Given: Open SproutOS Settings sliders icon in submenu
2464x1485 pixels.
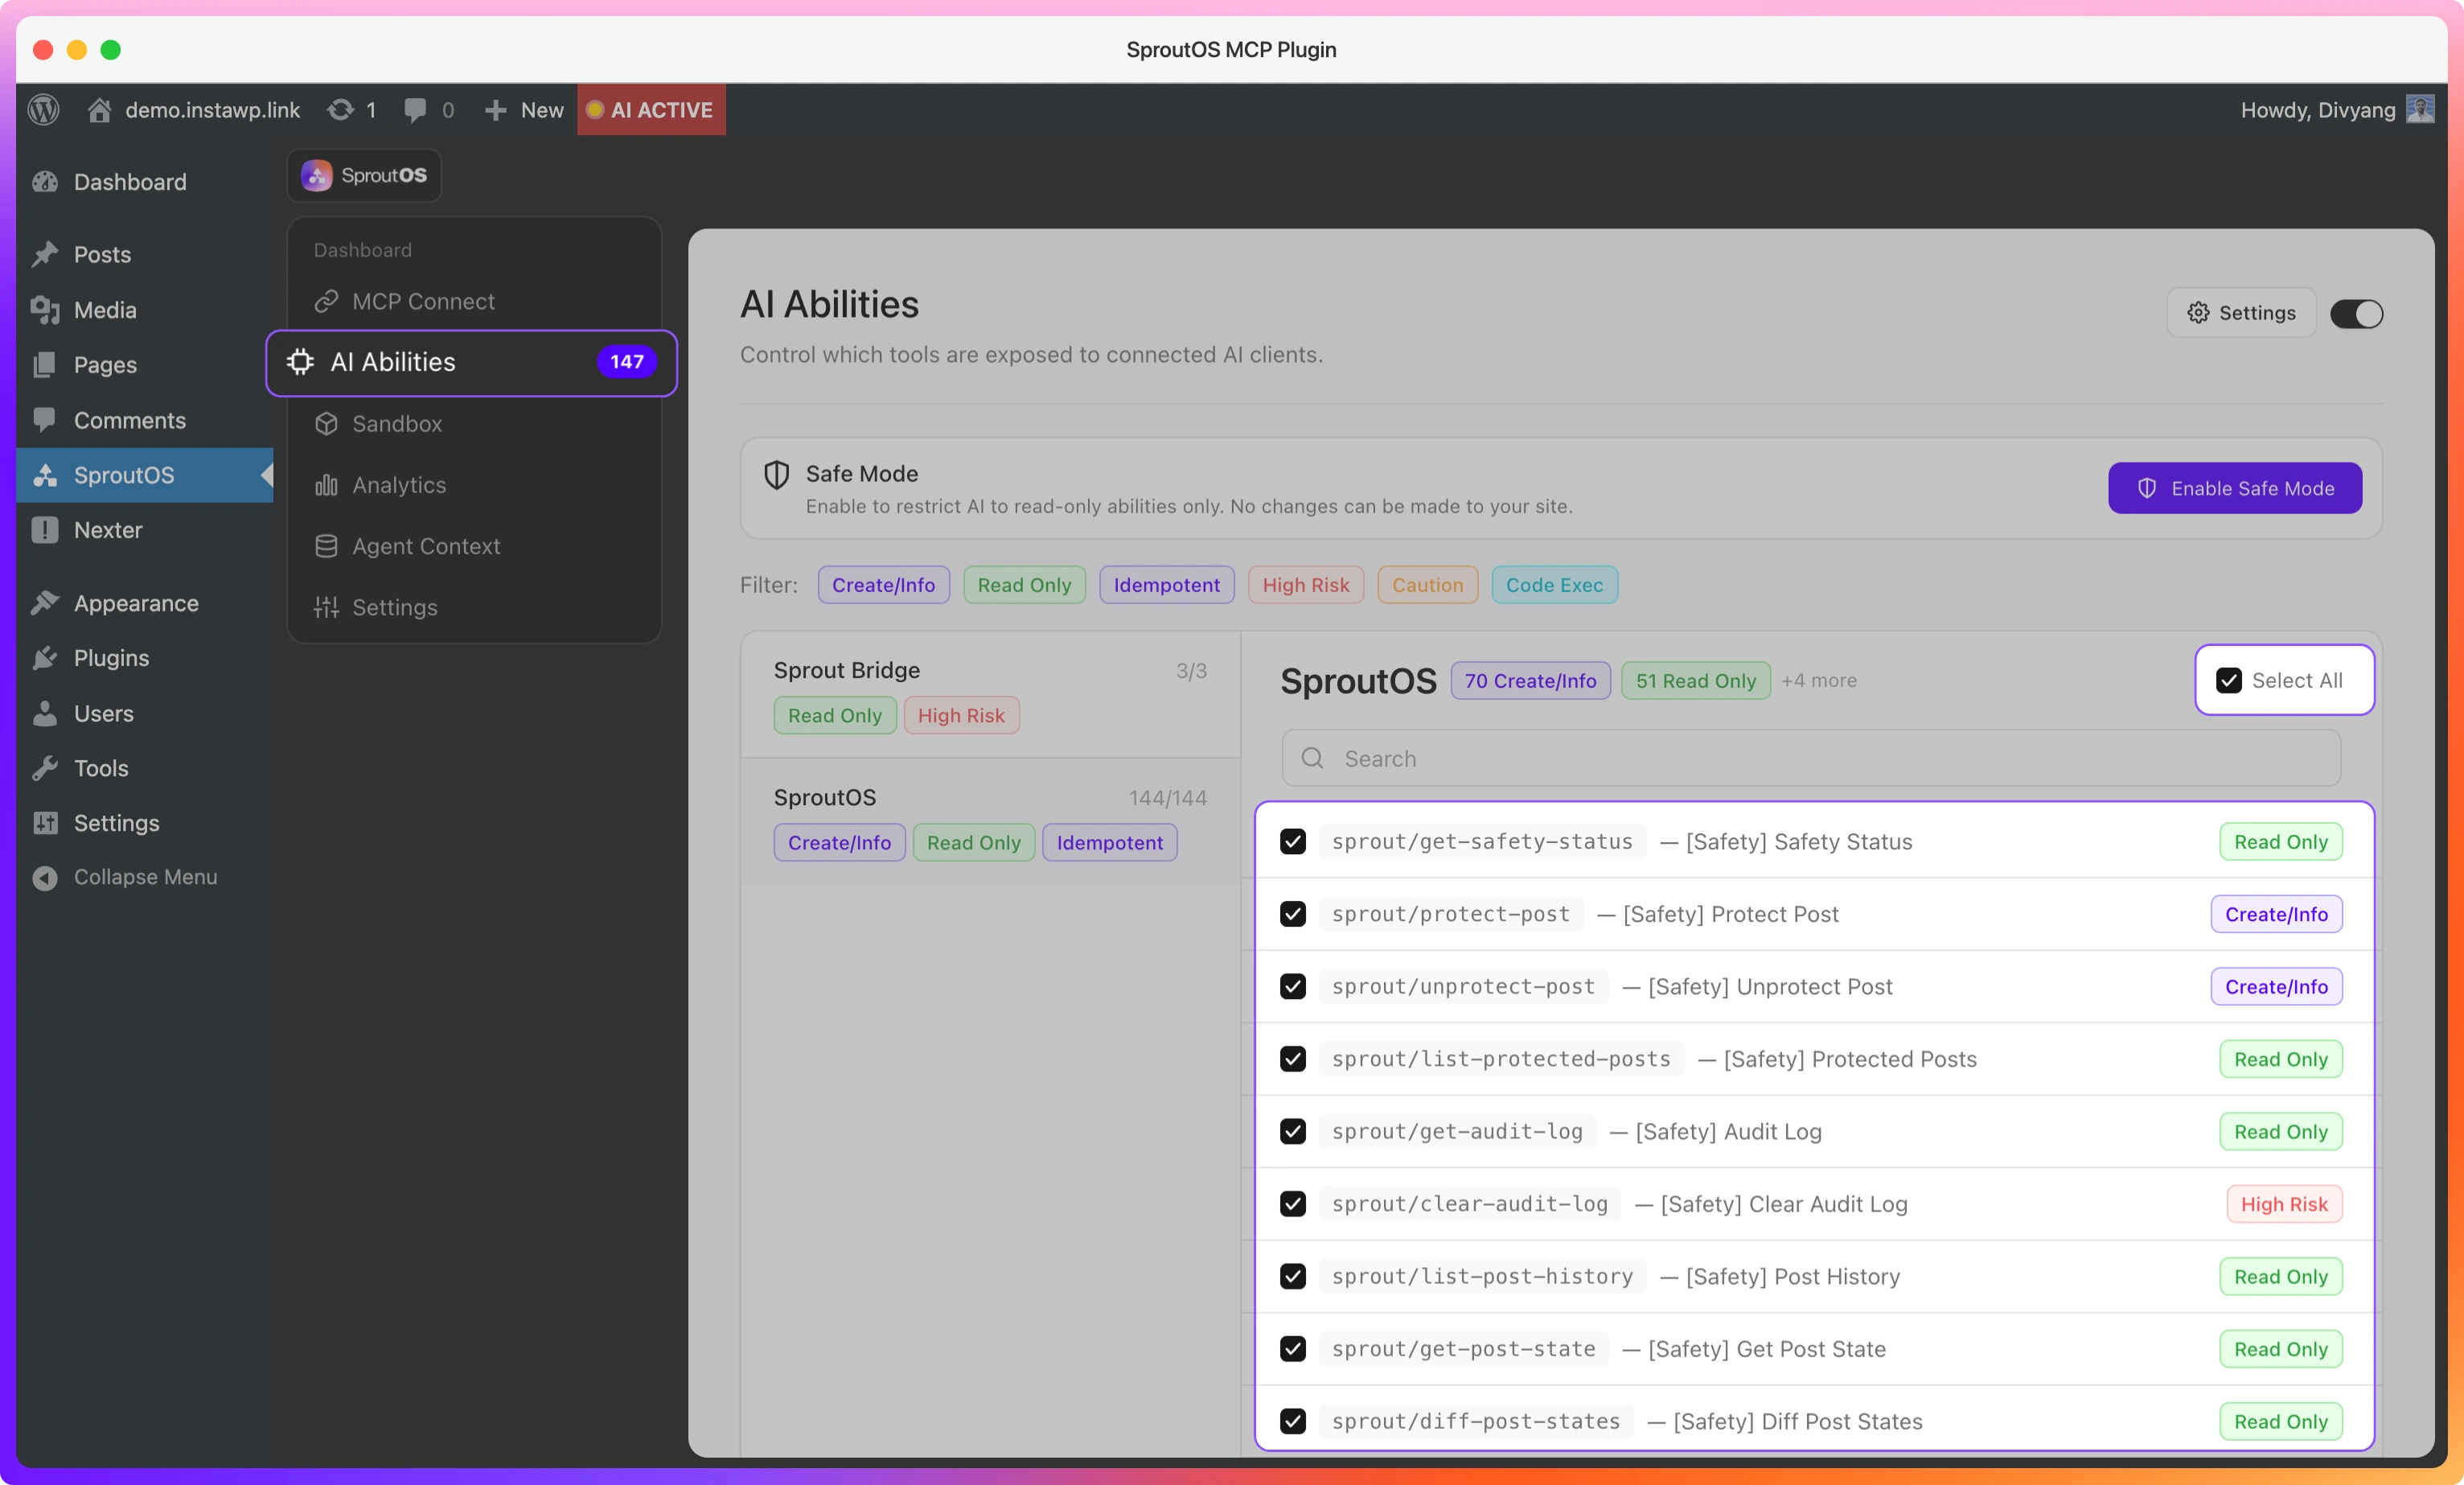Looking at the screenshot, I should (x=326, y=607).
